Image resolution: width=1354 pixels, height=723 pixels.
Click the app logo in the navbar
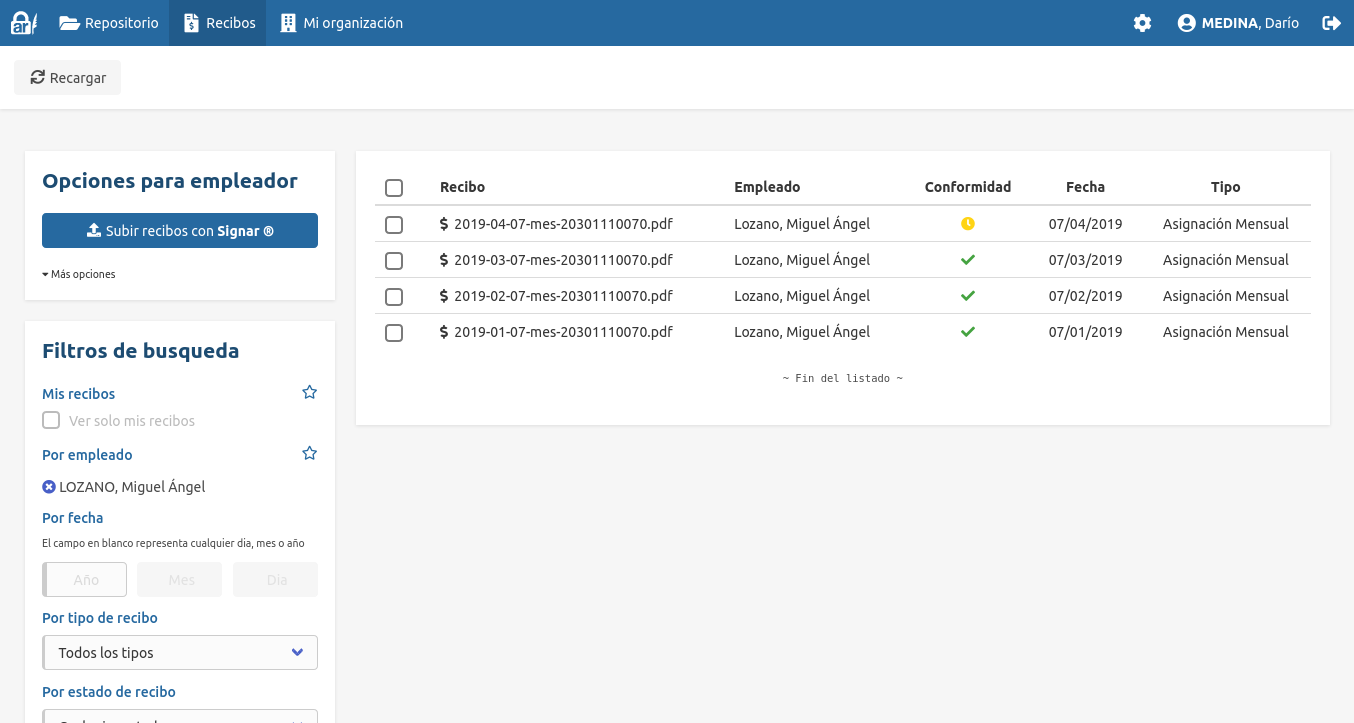tap(23, 23)
